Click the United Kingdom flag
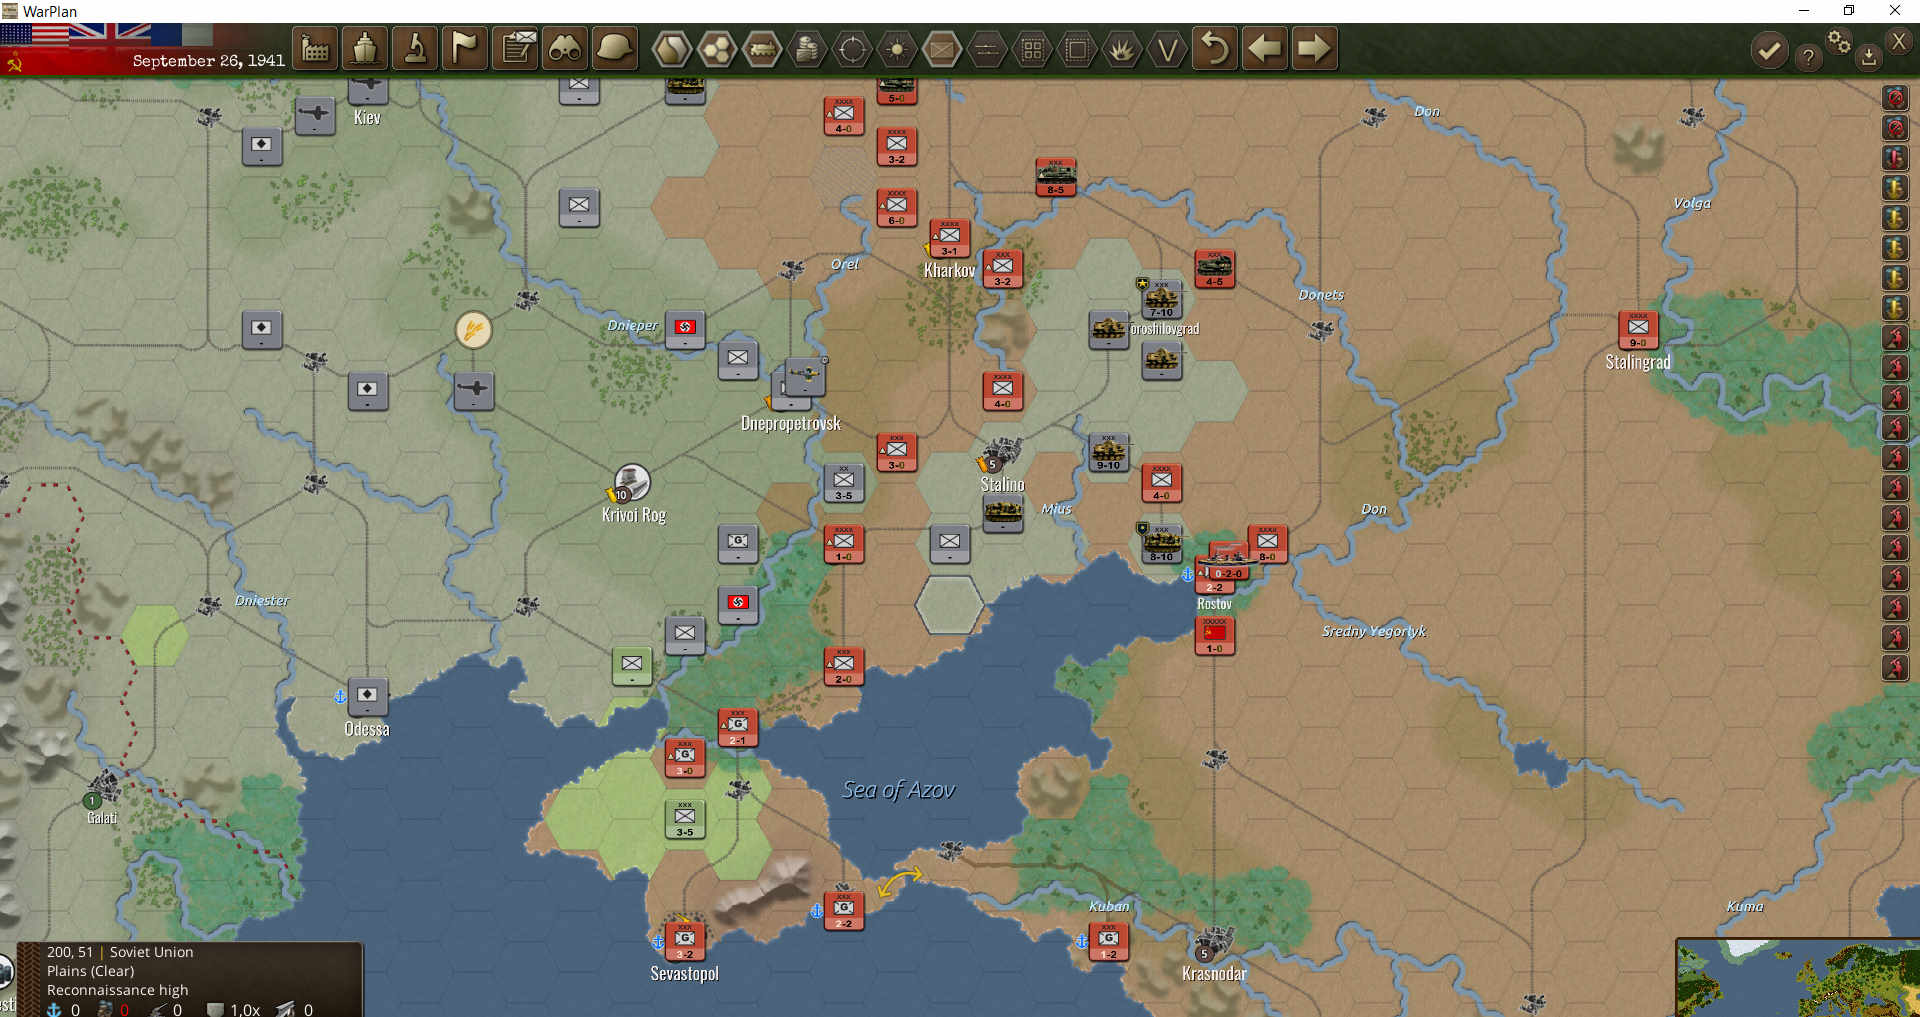Screen dimensions: 1920x1017 pos(110,35)
